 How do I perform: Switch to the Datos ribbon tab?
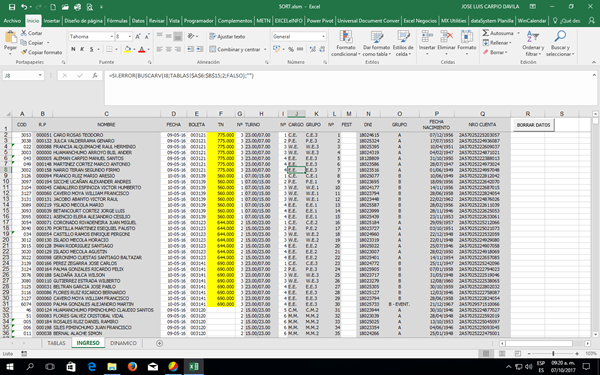138,21
